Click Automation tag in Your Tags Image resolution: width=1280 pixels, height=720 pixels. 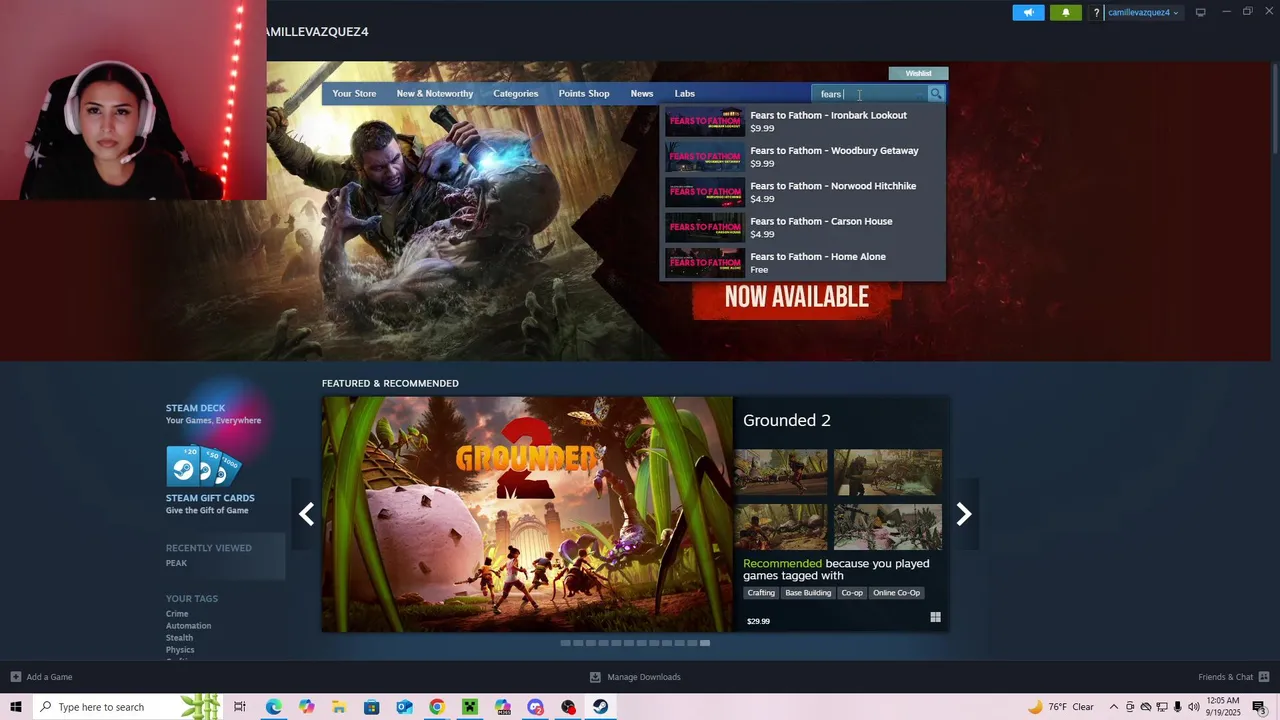point(188,626)
